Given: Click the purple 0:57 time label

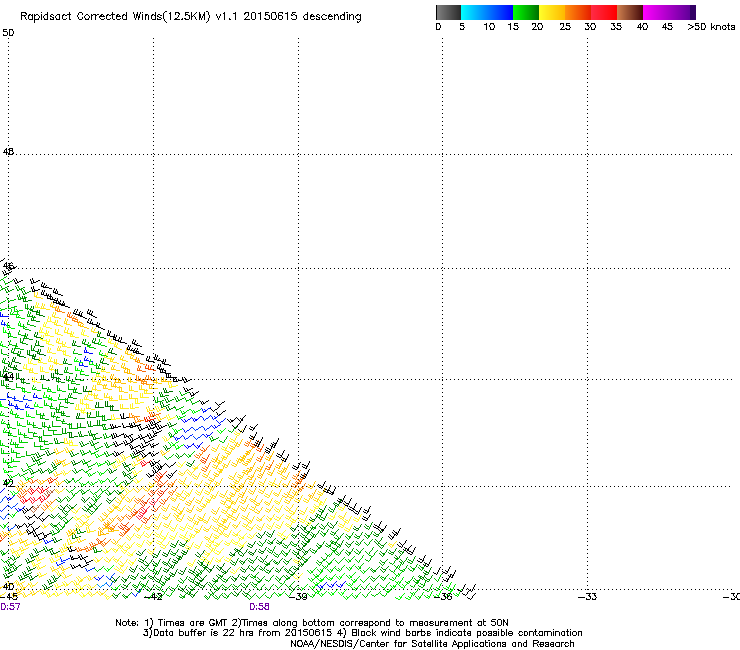Looking at the screenshot, I should [x=10, y=607].
